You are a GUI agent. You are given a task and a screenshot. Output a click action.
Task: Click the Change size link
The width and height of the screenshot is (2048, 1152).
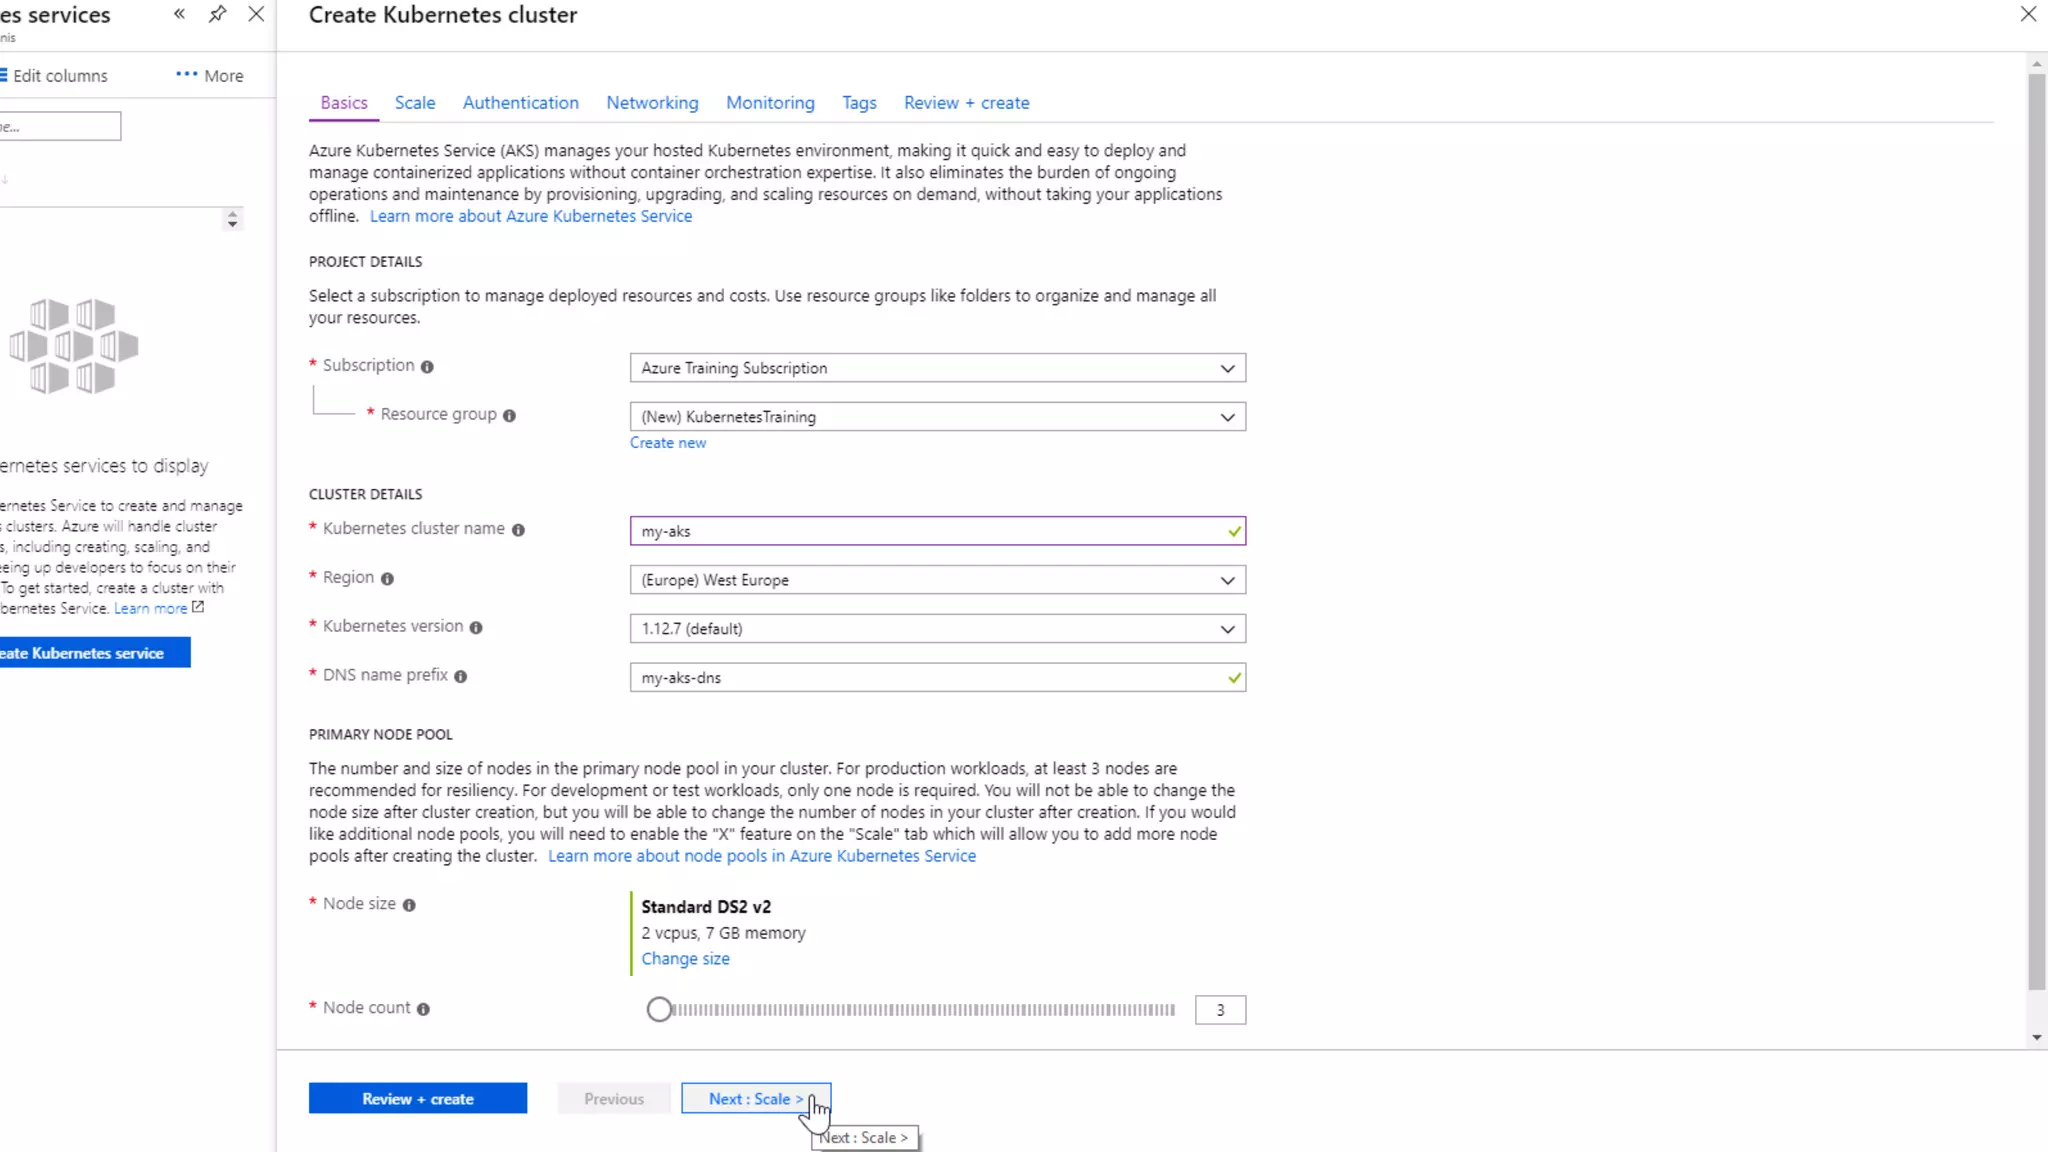685,958
